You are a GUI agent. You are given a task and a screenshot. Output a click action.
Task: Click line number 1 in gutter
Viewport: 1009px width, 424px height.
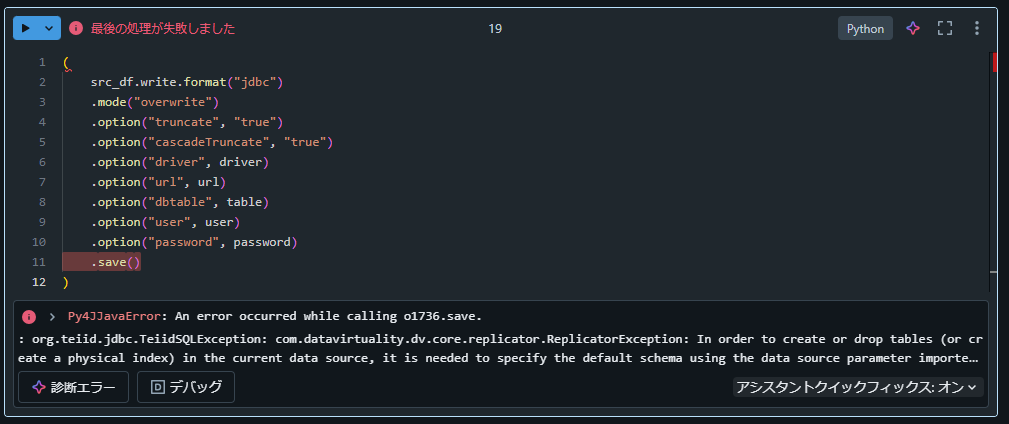[42, 62]
